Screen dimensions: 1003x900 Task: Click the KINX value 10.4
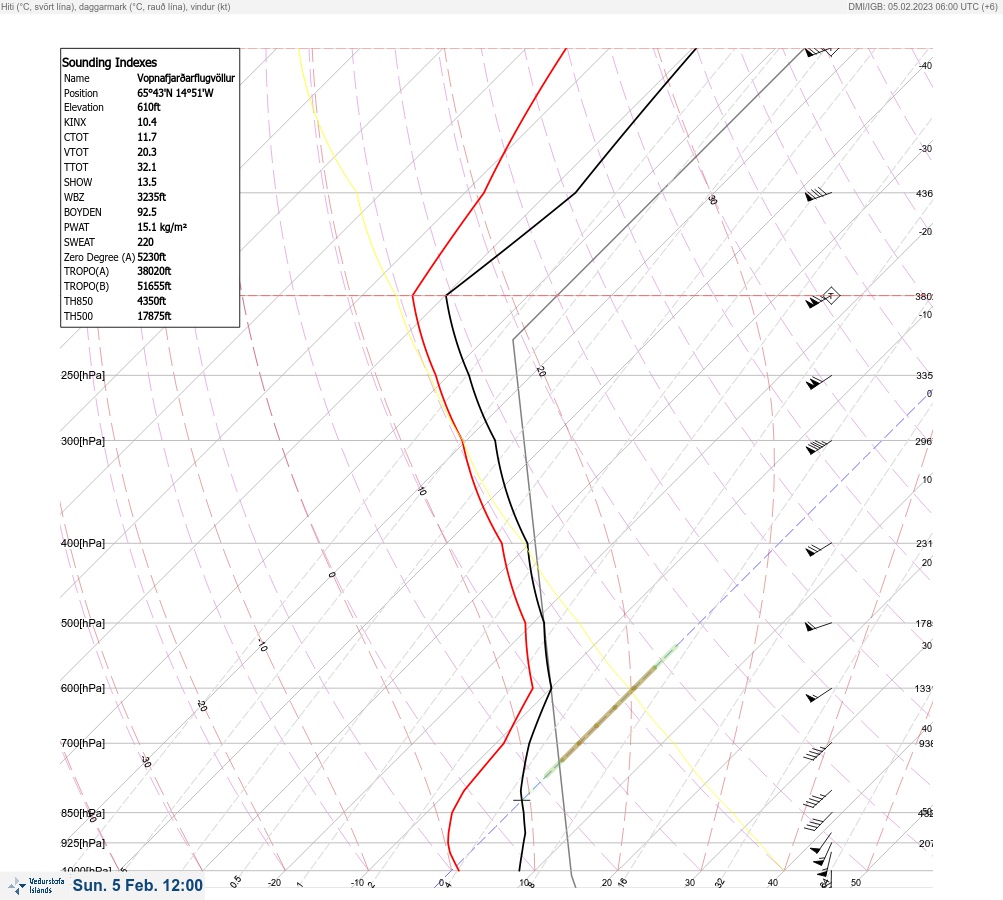(x=147, y=122)
